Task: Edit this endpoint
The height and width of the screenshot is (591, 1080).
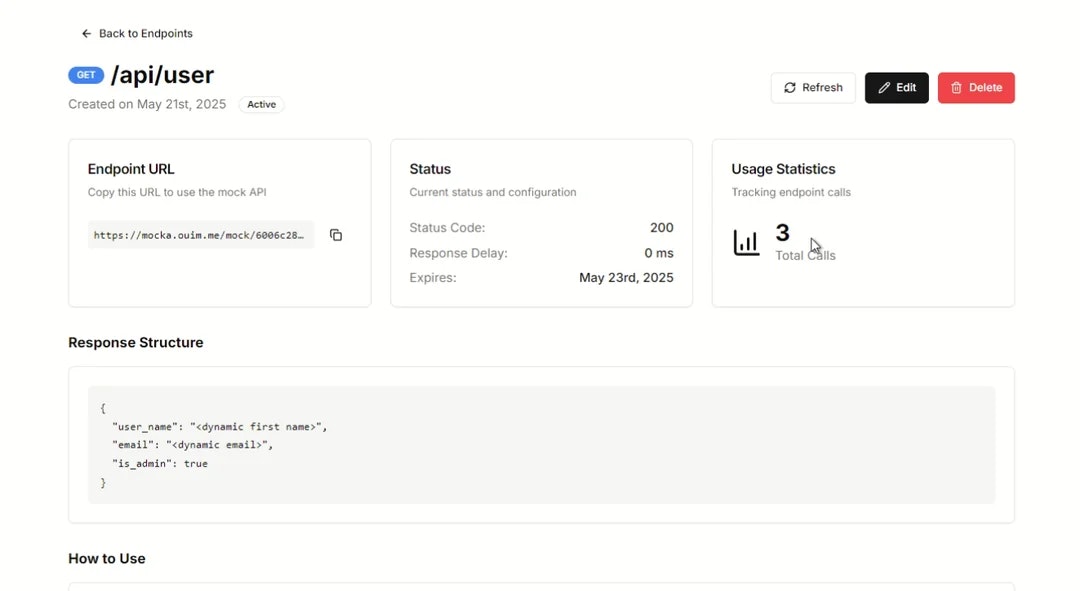Action: pos(896,87)
